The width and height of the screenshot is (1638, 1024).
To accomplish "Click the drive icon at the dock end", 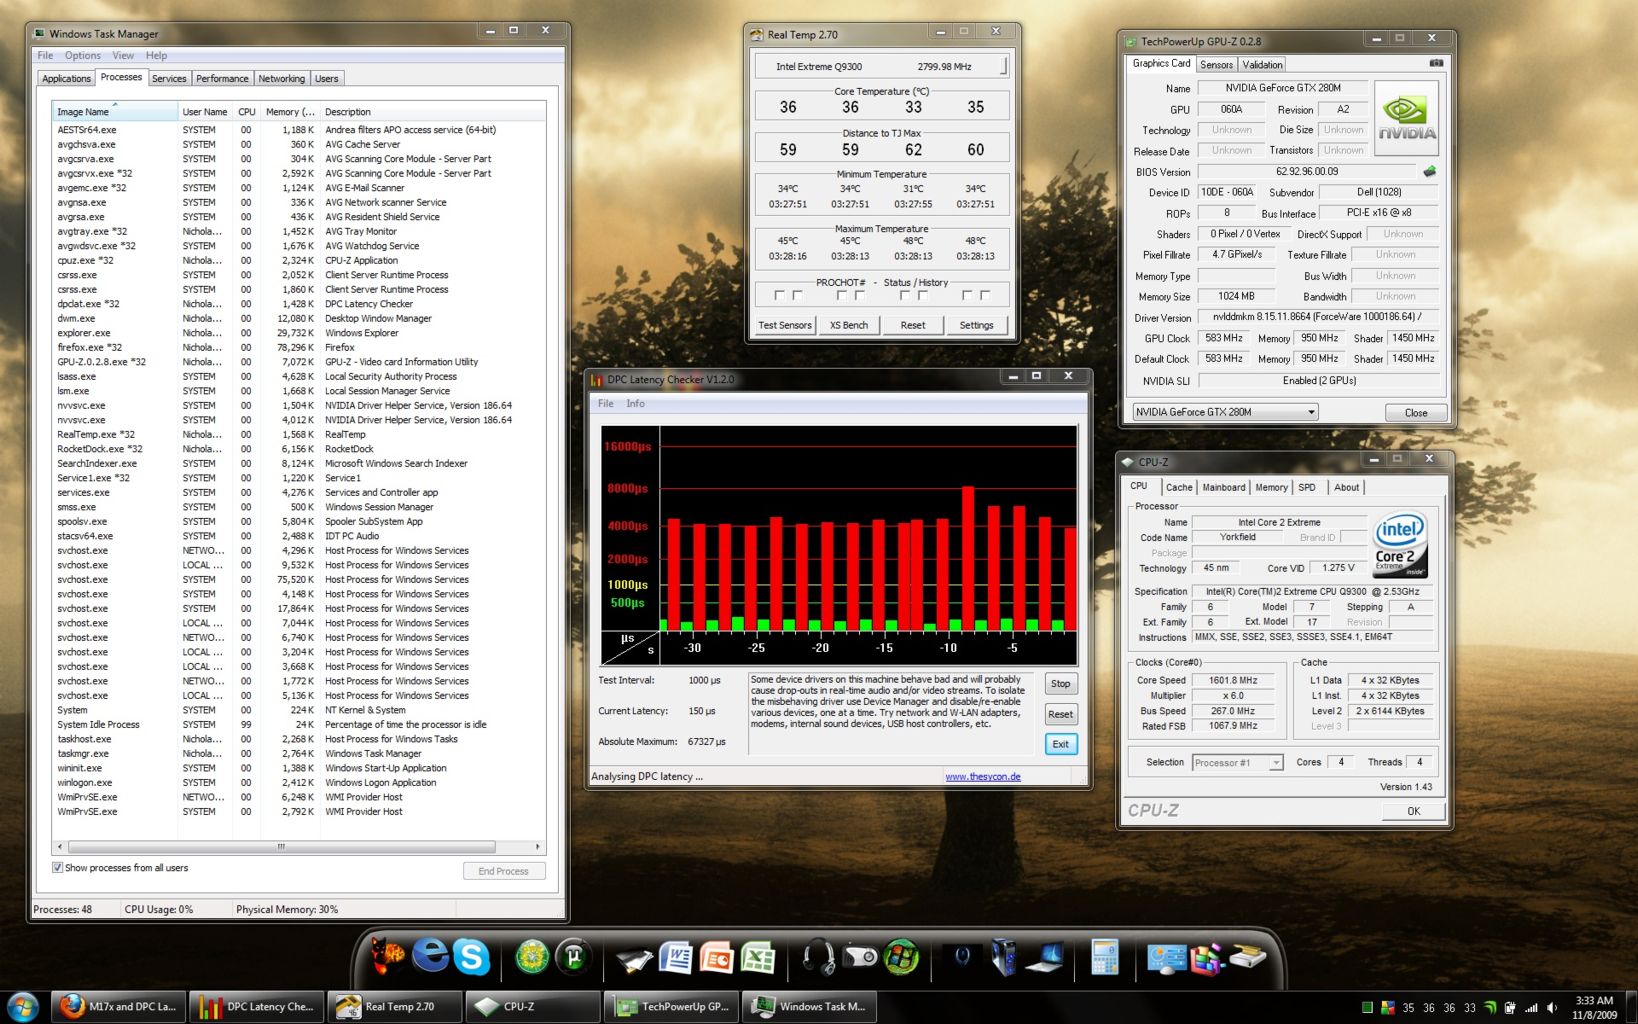I will (x=1248, y=957).
